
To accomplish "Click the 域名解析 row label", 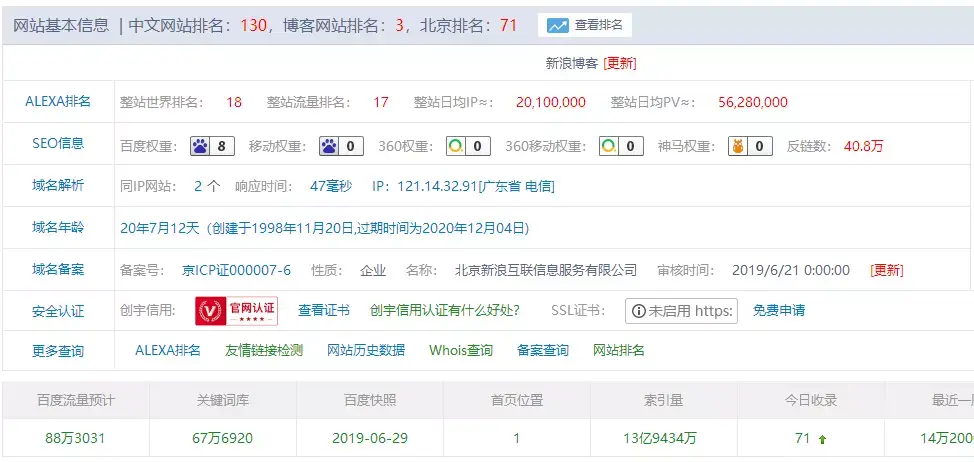I will [58, 185].
